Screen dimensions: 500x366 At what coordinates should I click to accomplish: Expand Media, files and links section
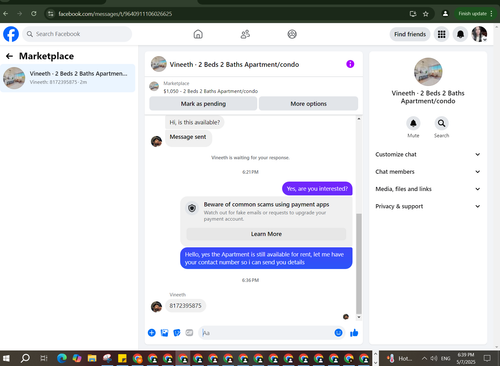click(x=428, y=189)
